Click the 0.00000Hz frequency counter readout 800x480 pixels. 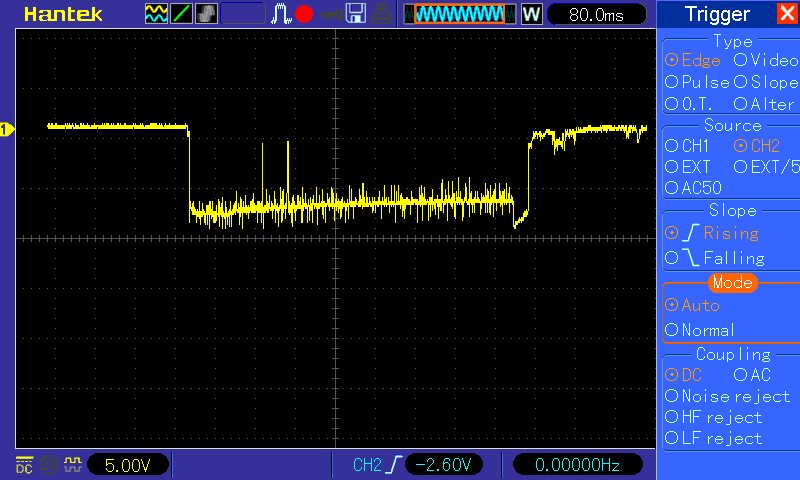point(577,465)
